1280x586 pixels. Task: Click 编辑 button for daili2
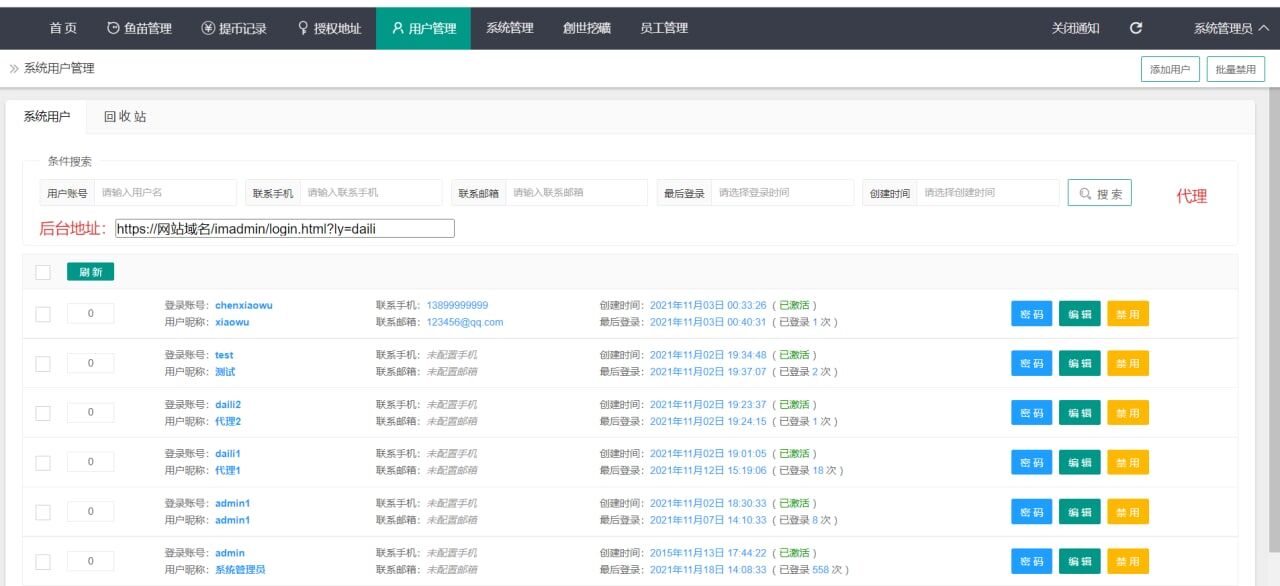pyautogui.click(x=1080, y=413)
